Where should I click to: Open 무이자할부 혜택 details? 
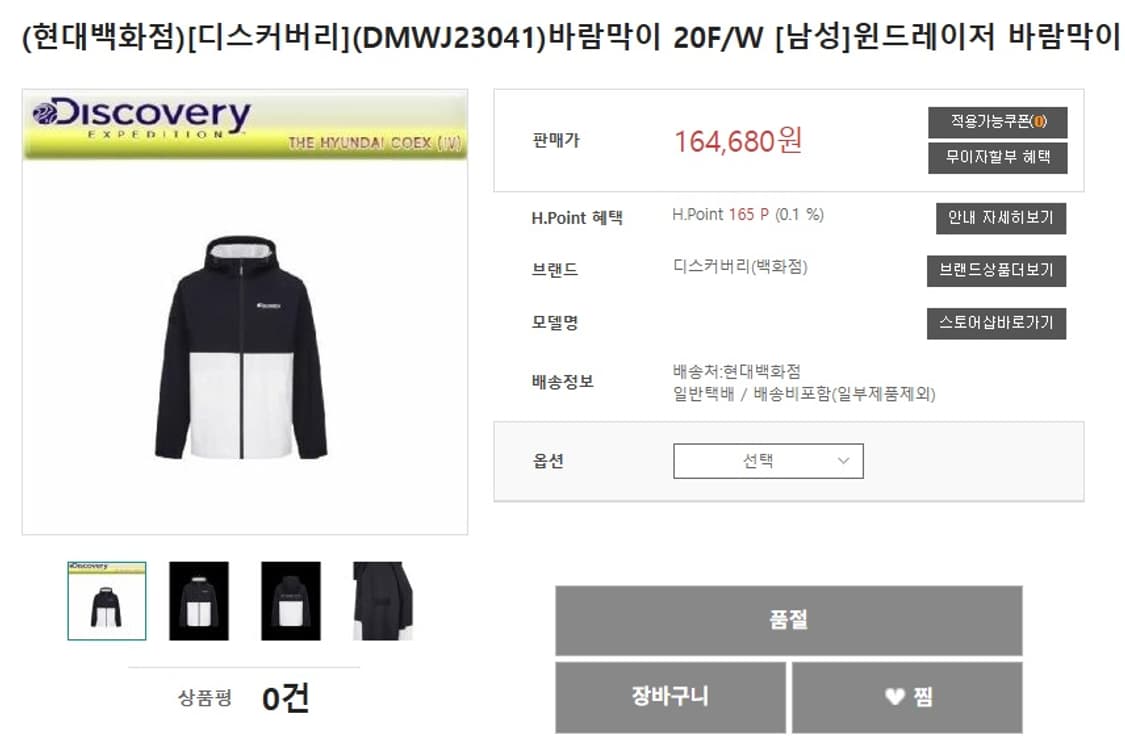pyautogui.click(x=997, y=158)
